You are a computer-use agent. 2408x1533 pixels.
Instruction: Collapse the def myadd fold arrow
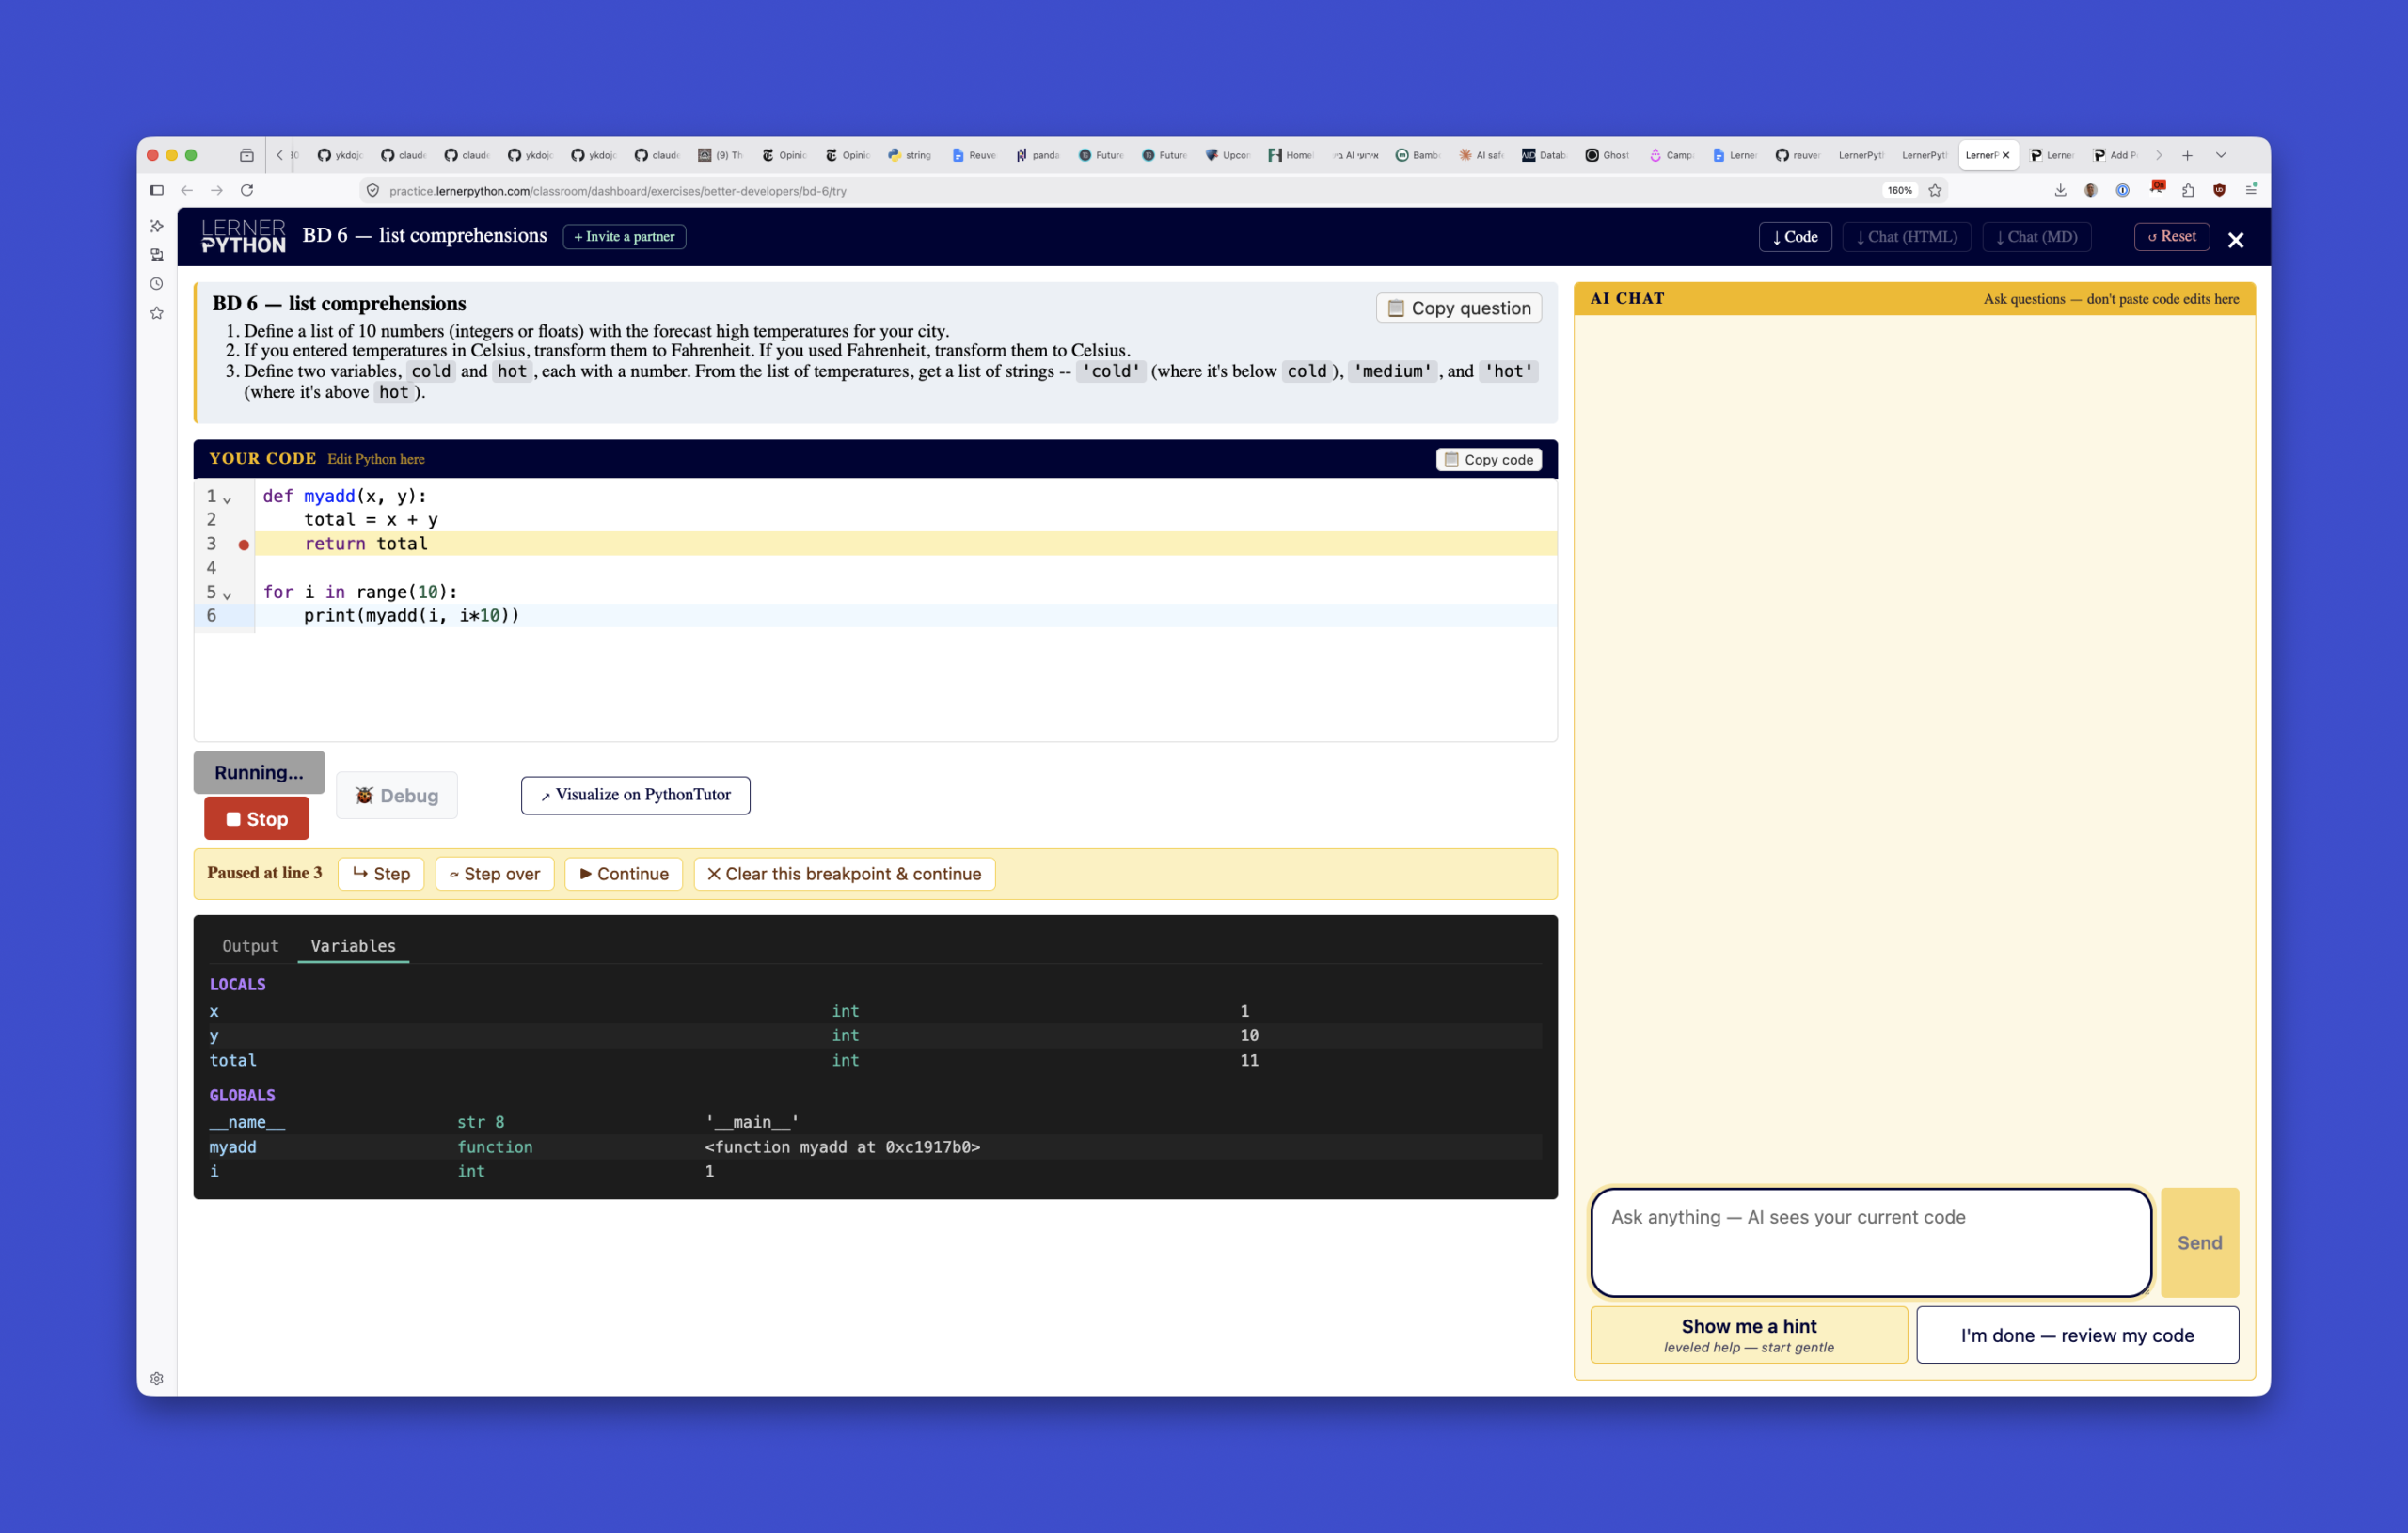pyautogui.click(x=227, y=498)
